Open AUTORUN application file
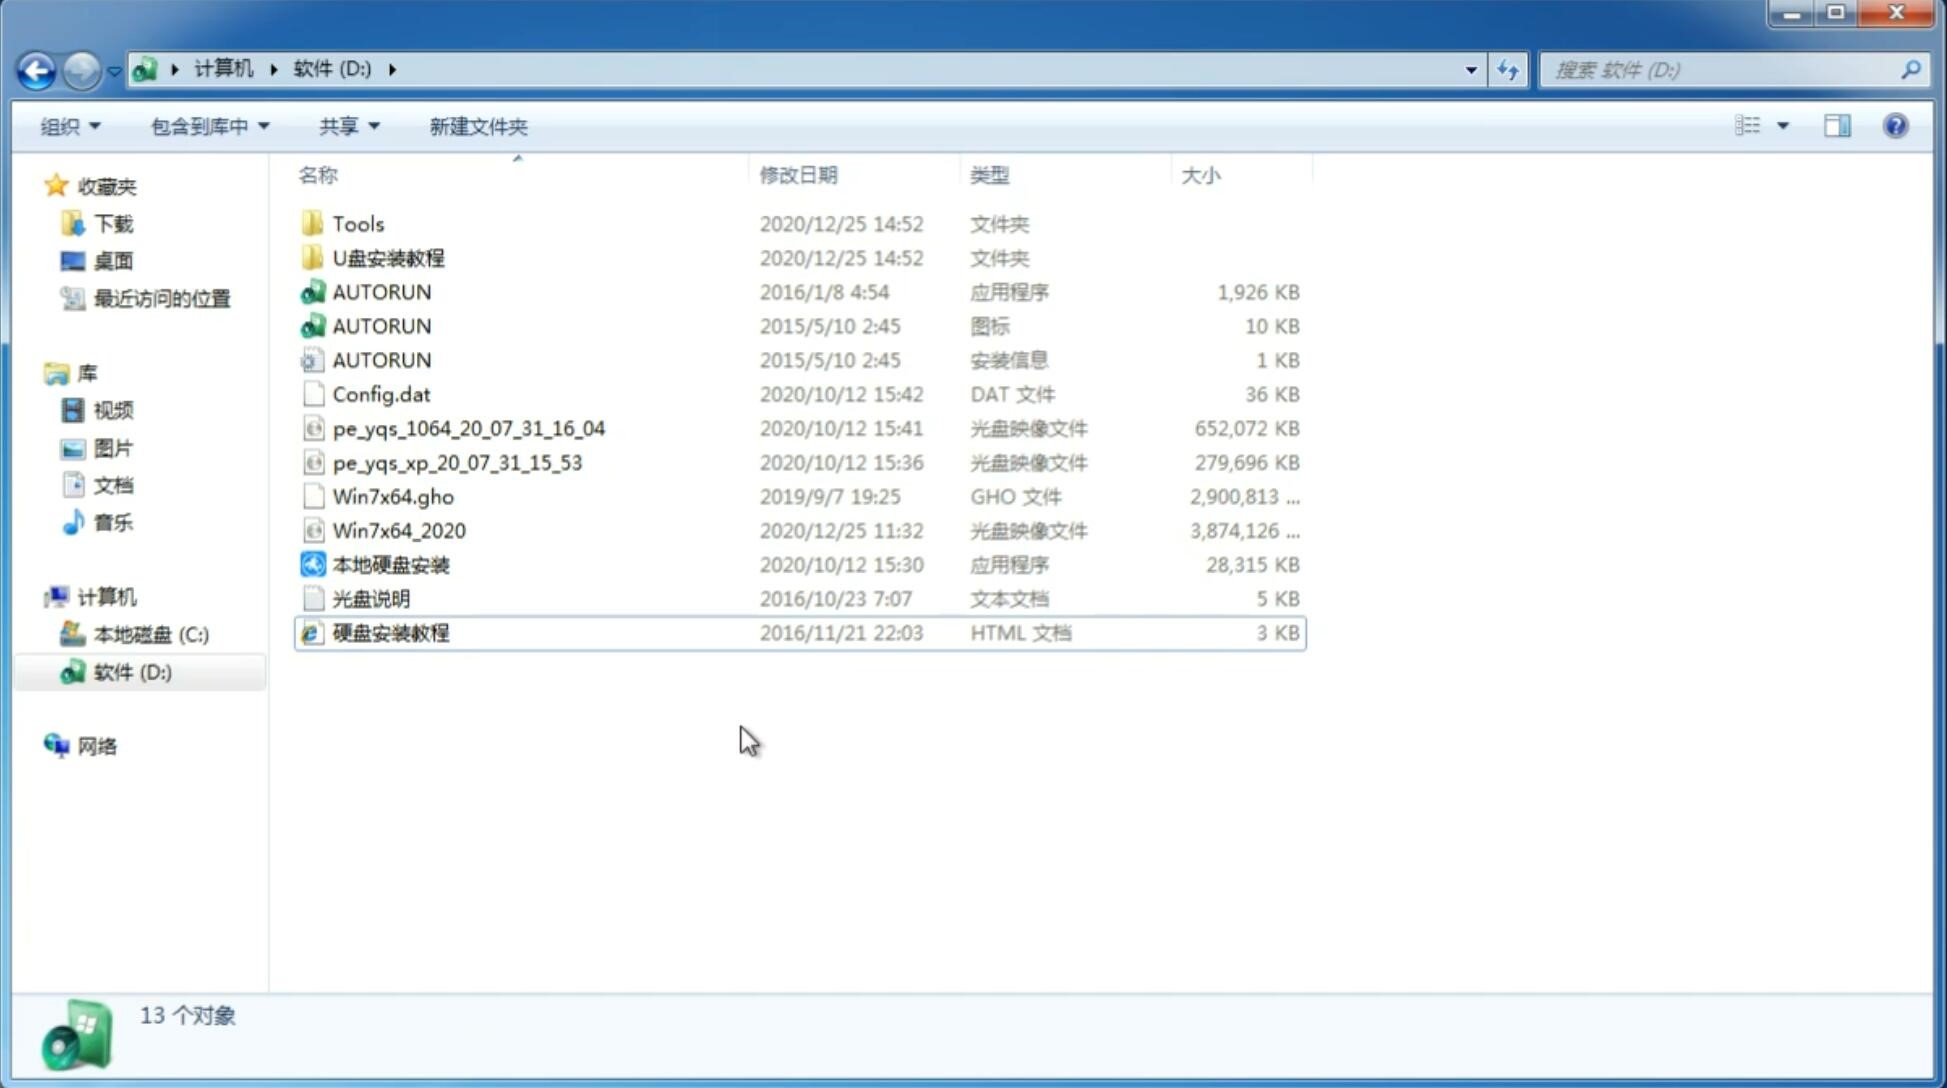 380,291
